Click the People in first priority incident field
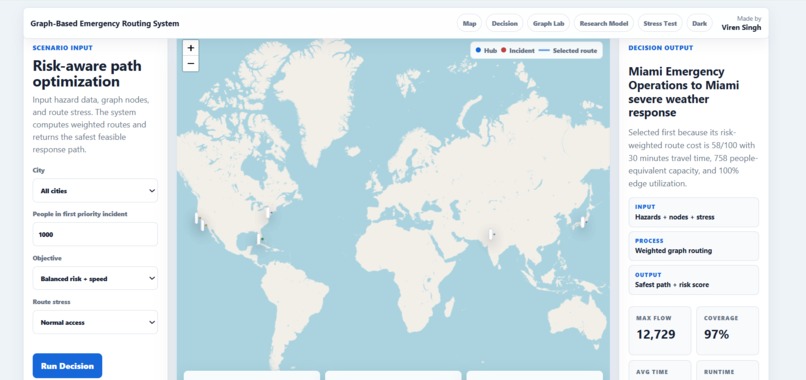 click(x=95, y=234)
